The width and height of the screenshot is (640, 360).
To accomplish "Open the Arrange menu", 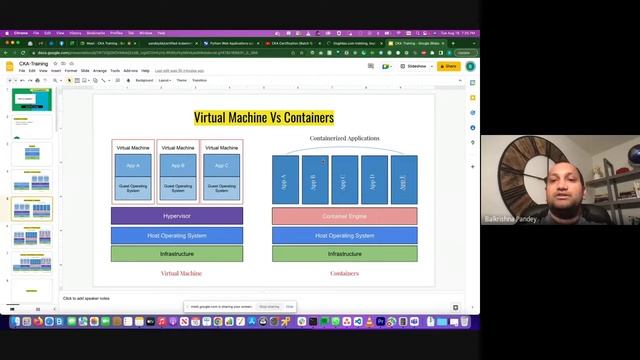I will [100, 71].
